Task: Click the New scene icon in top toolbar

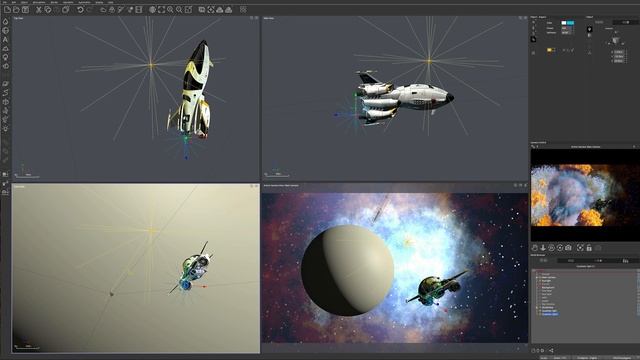Action: click(x=7, y=9)
